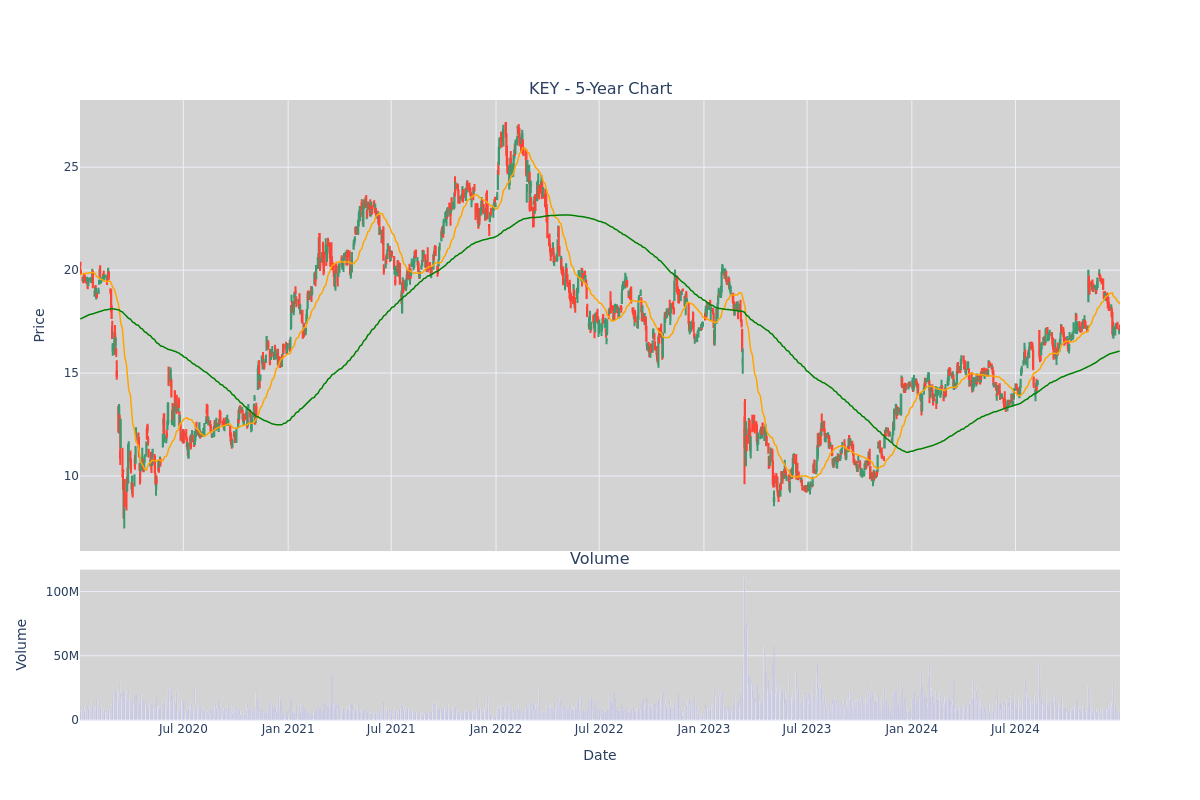Click the volume axis tick '50M'
This screenshot has width=1200, height=800.
click(66, 656)
